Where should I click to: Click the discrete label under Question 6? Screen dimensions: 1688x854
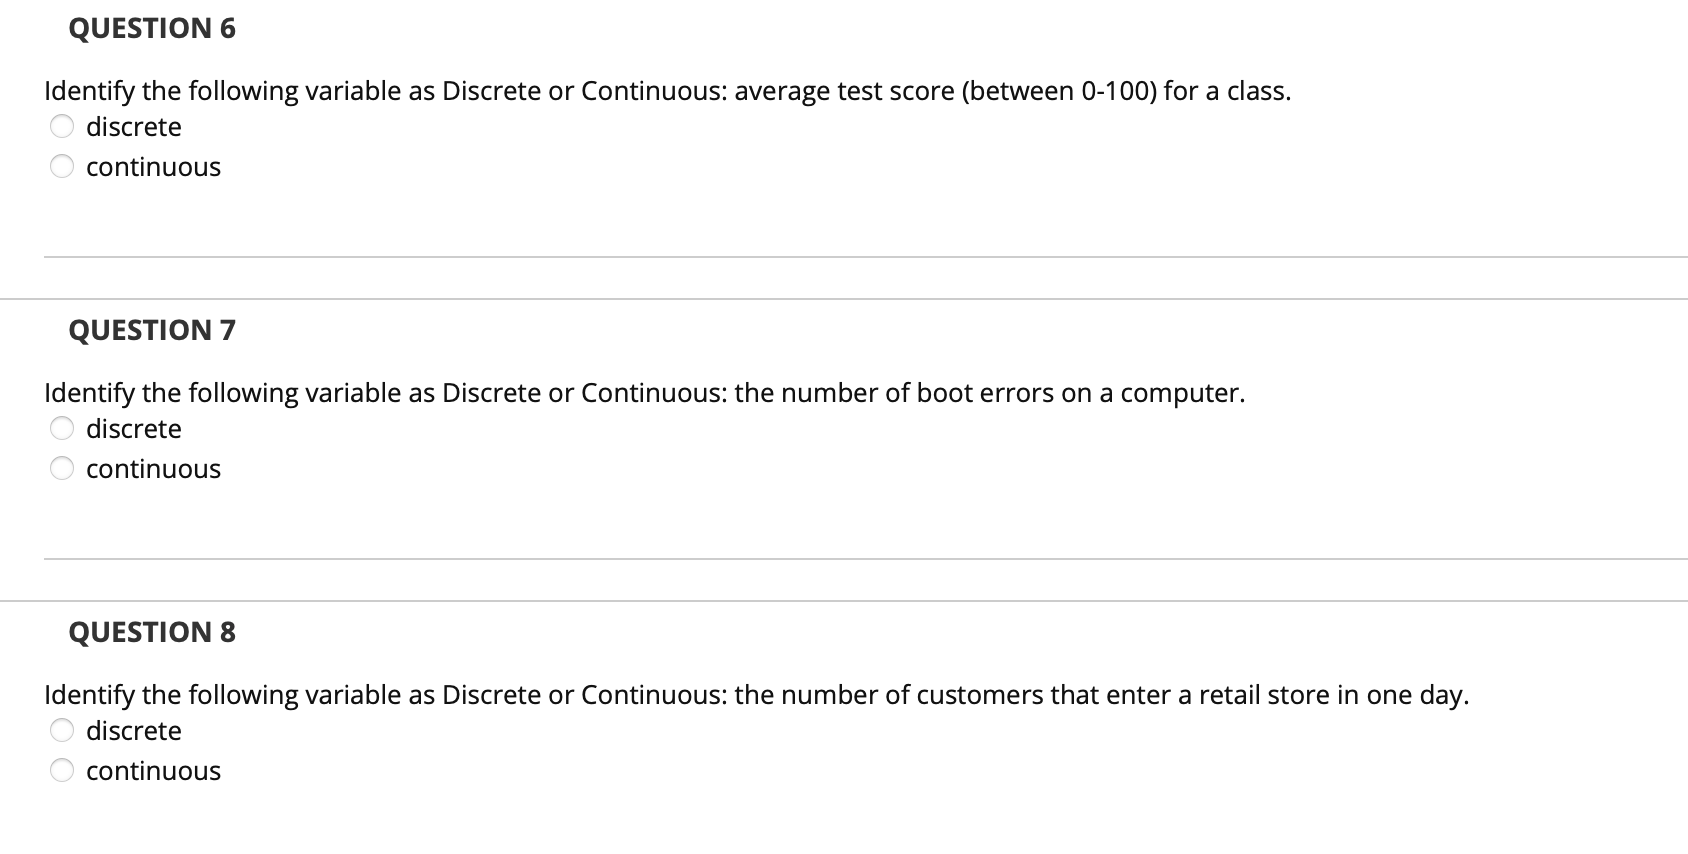coord(133,126)
